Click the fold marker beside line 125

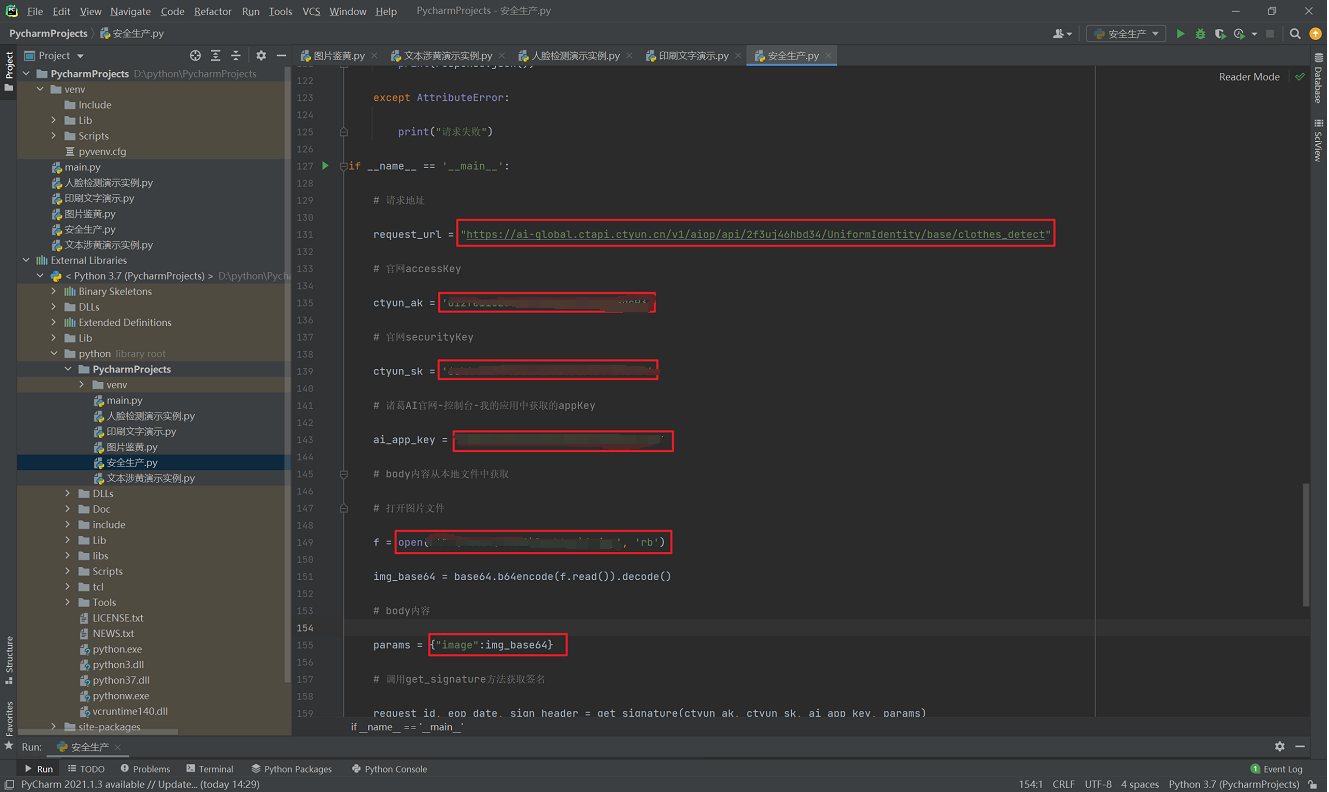pyautogui.click(x=343, y=132)
